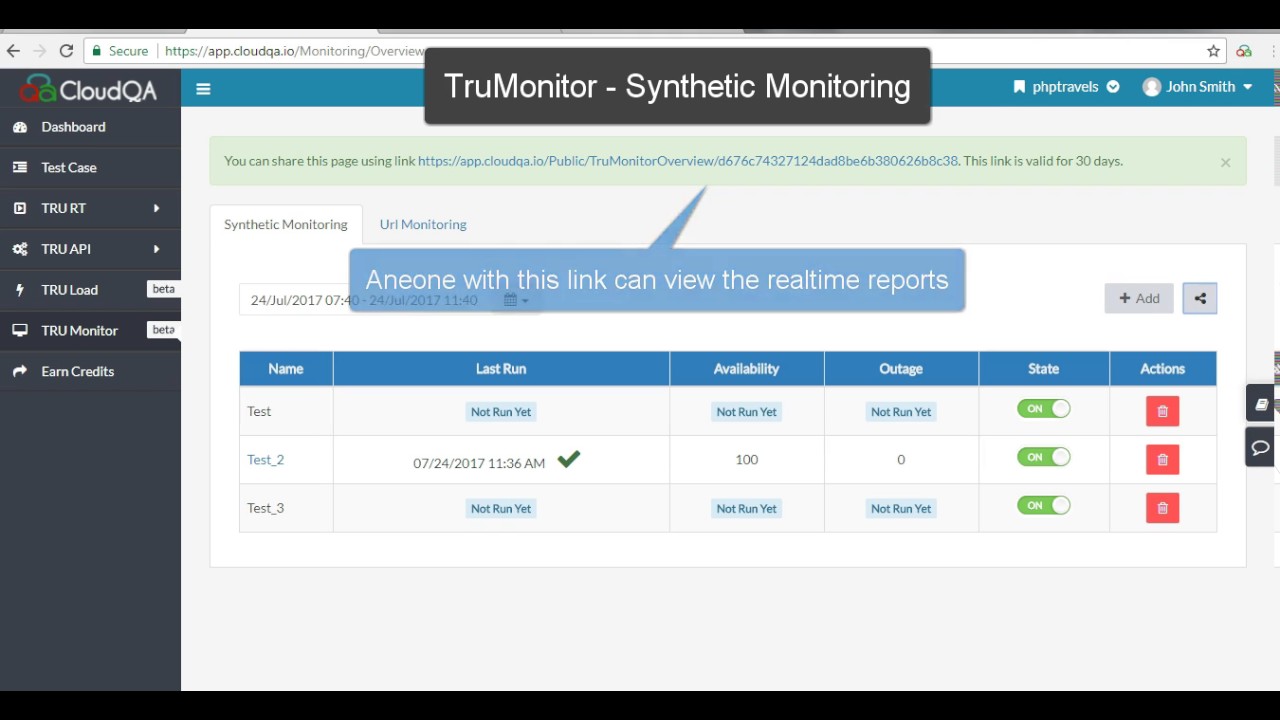Viewport: 1280px width, 720px height.
Task: Toggle the ON switch for Test
Action: tap(1044, 409)
